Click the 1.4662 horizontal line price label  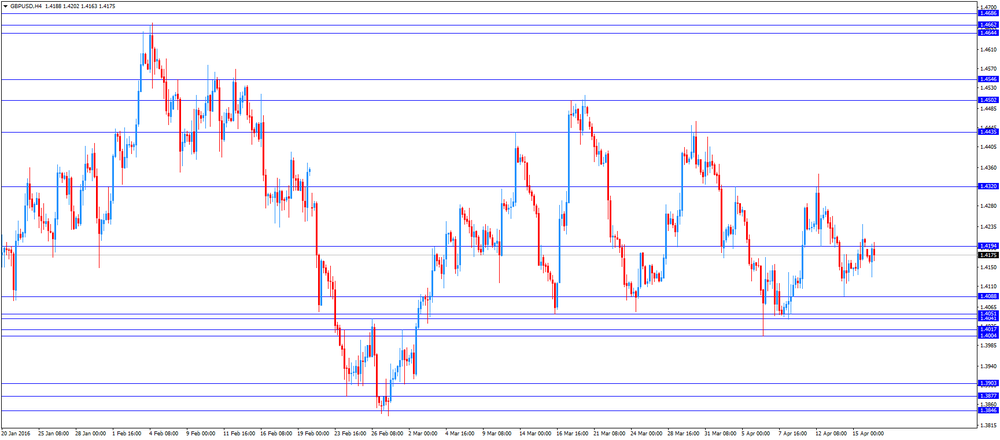tap(988, 25)
